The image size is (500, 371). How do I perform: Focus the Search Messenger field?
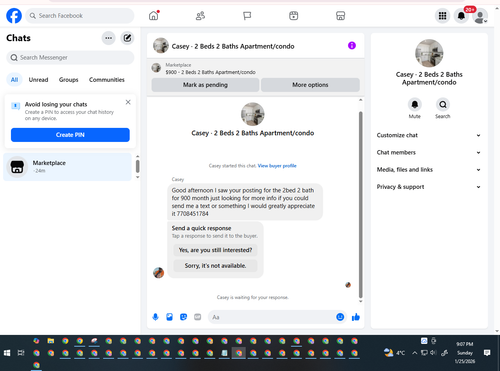pos(70,58)
